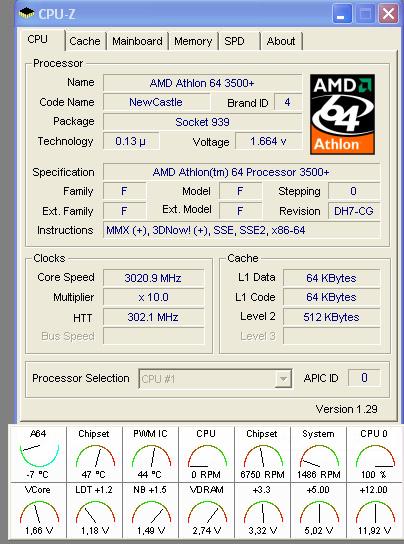Click the Package value Socket 939

click(202, 122)
